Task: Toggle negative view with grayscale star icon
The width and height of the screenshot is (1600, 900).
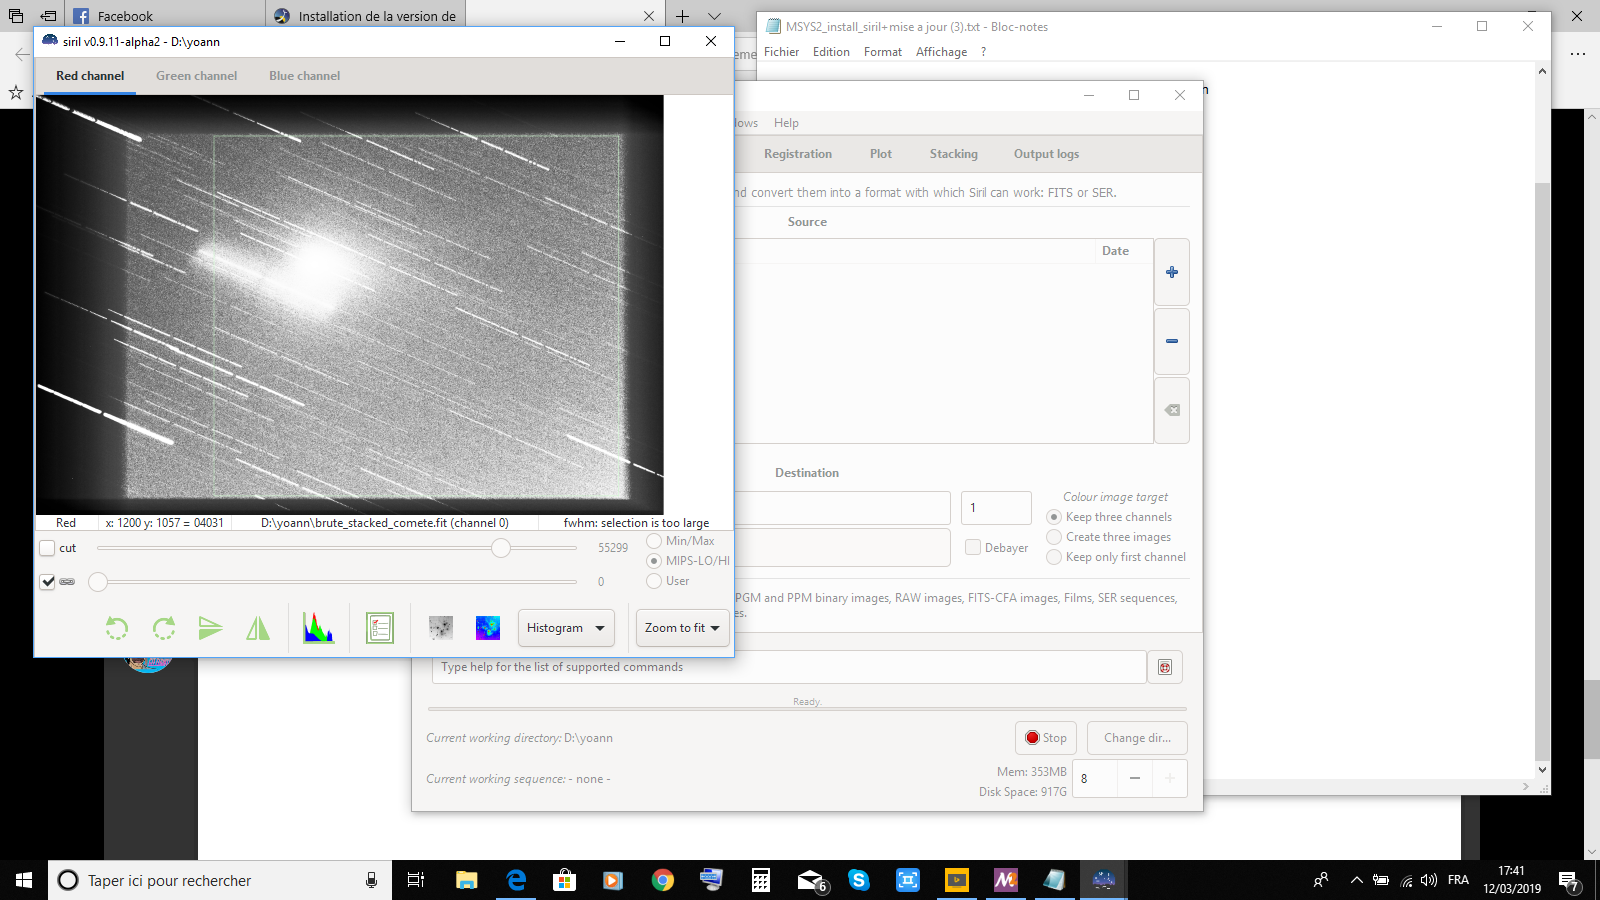Action: click(441, 628)
